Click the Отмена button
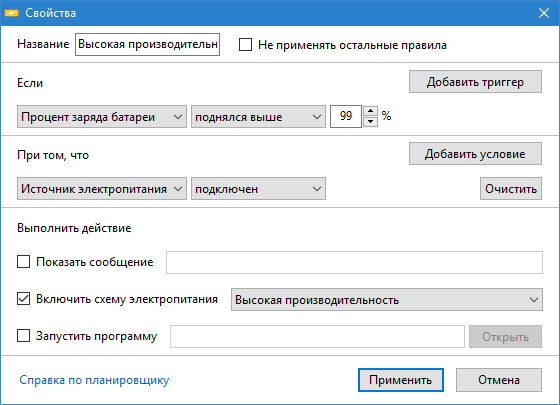Screen dimensions: 560x405 tap(499, 380)
